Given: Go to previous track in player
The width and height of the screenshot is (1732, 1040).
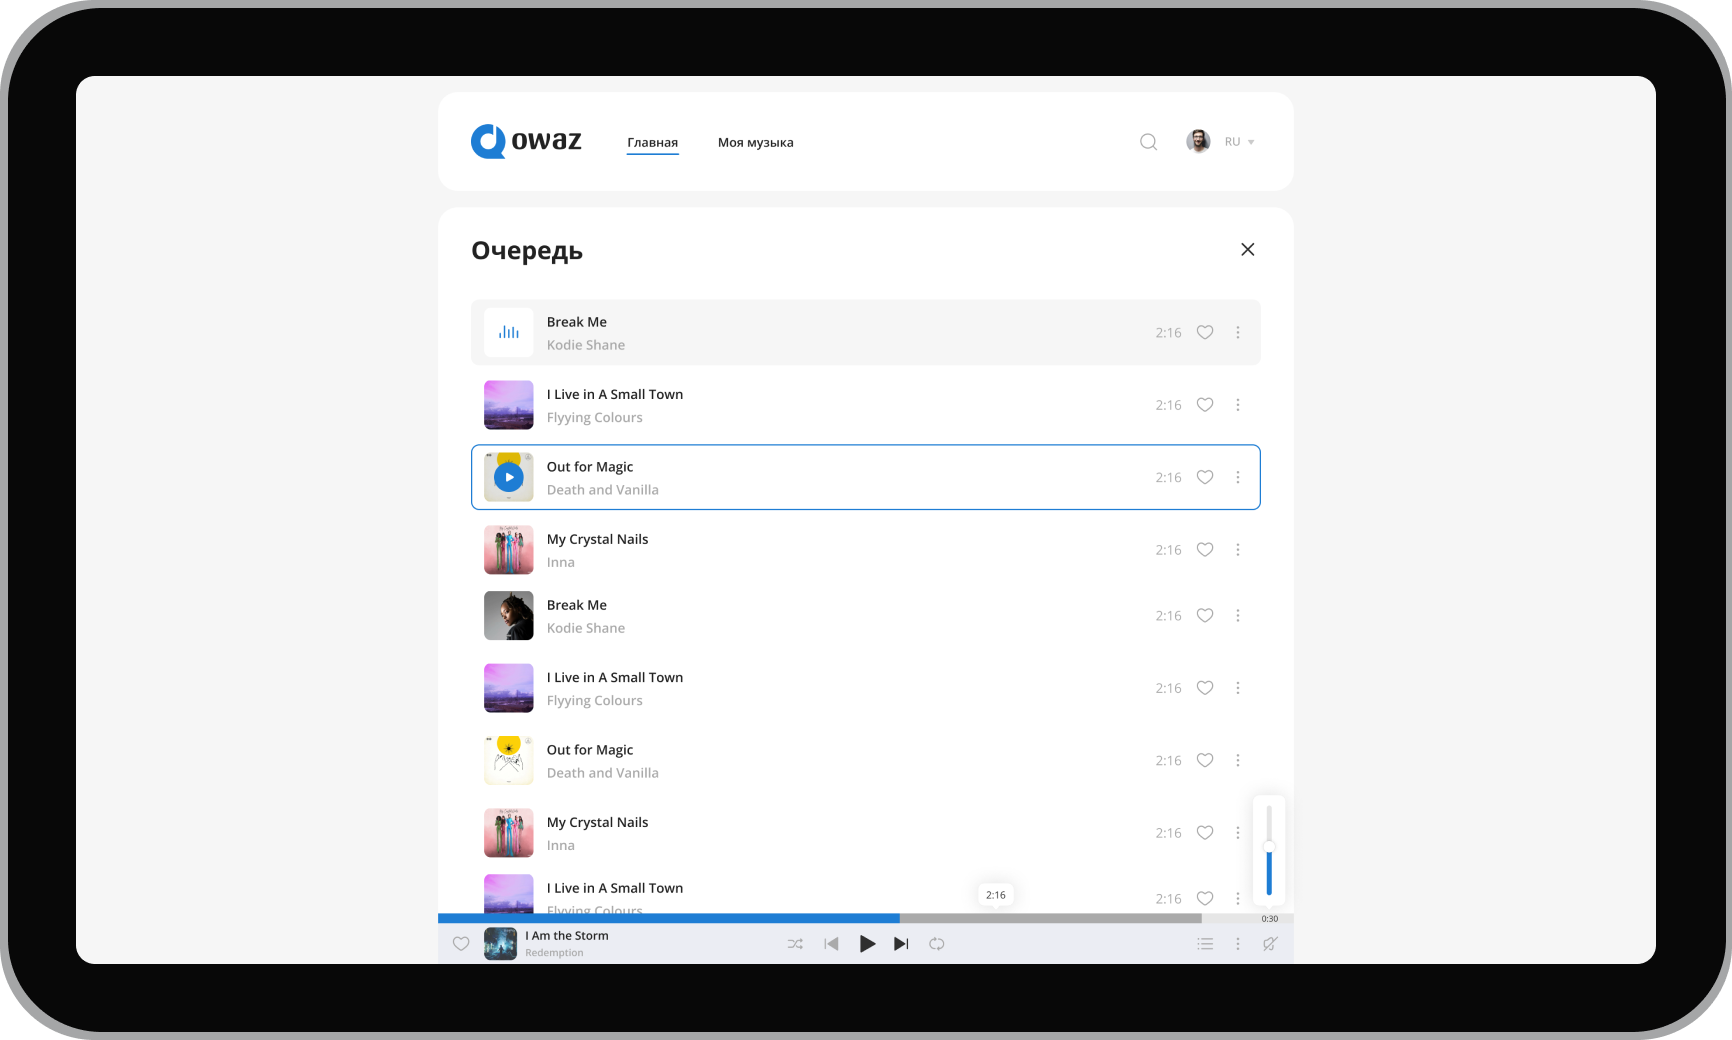Looking at the screenshot, I should pyautogui.click(x=831, y=944).
